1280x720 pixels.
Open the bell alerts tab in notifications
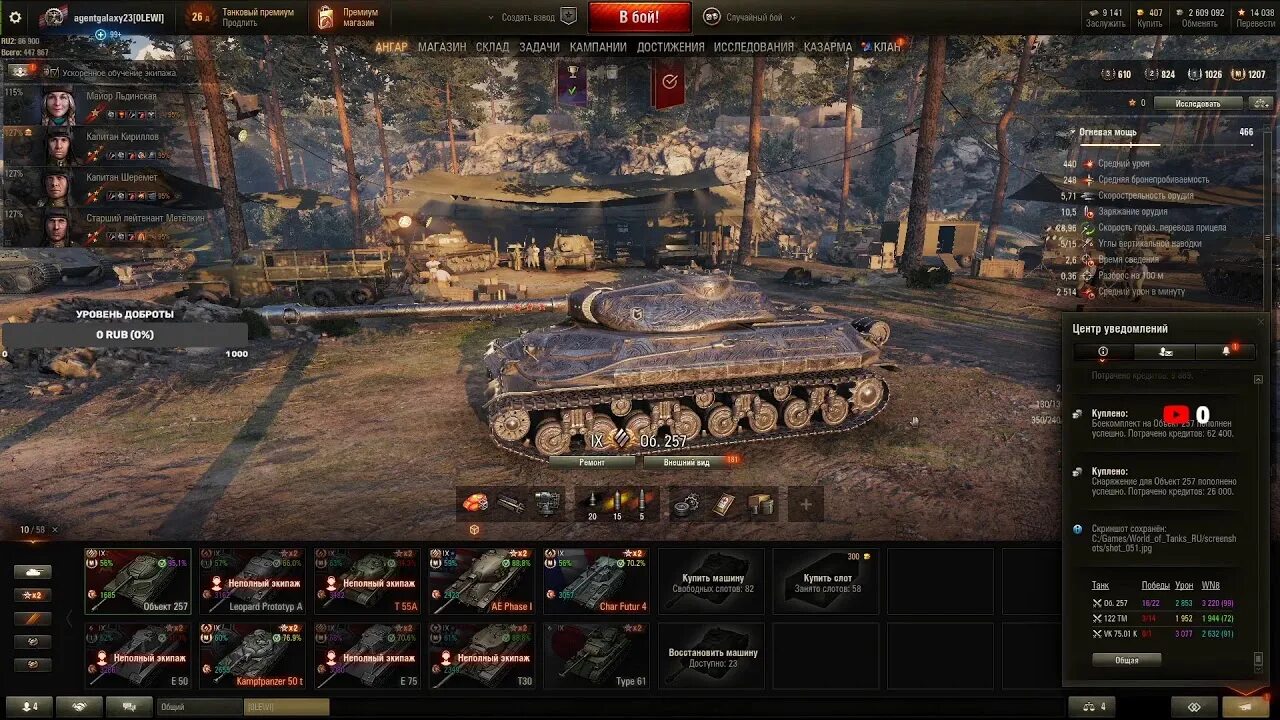(1226, 351)
